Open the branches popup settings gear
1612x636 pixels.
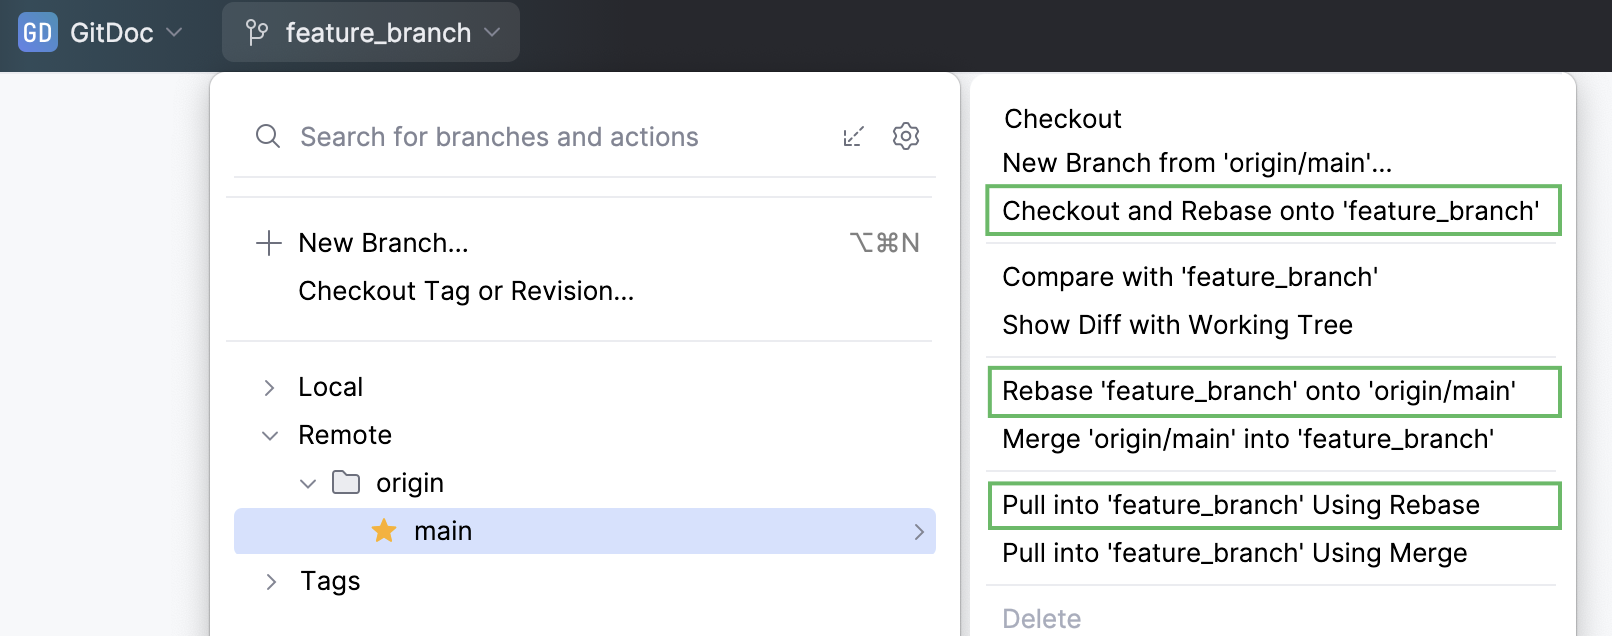click(906, 136)
